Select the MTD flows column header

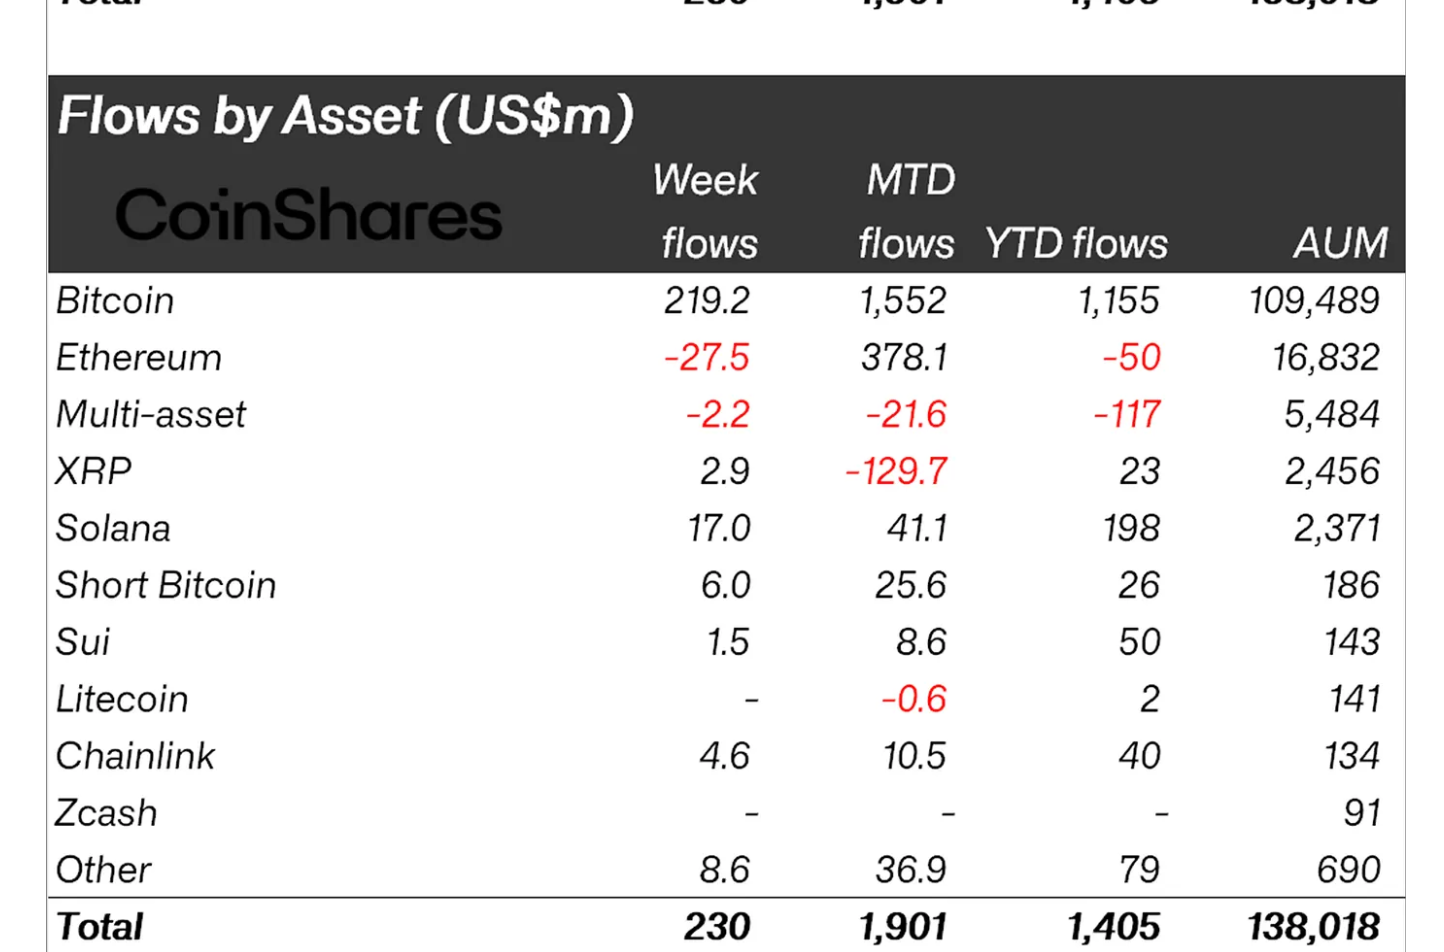(x=907, y=212)
